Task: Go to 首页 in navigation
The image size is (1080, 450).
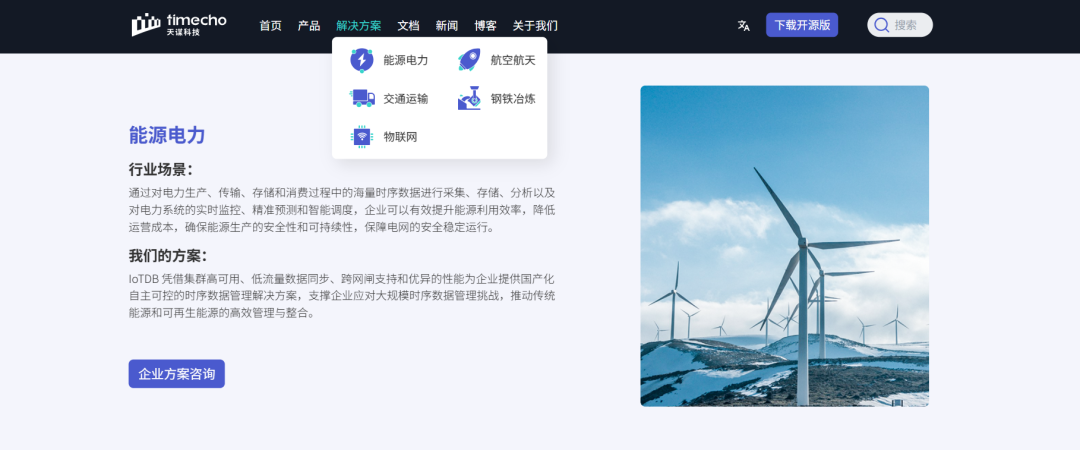Action: pyautogui.click(x=271, y=25)
